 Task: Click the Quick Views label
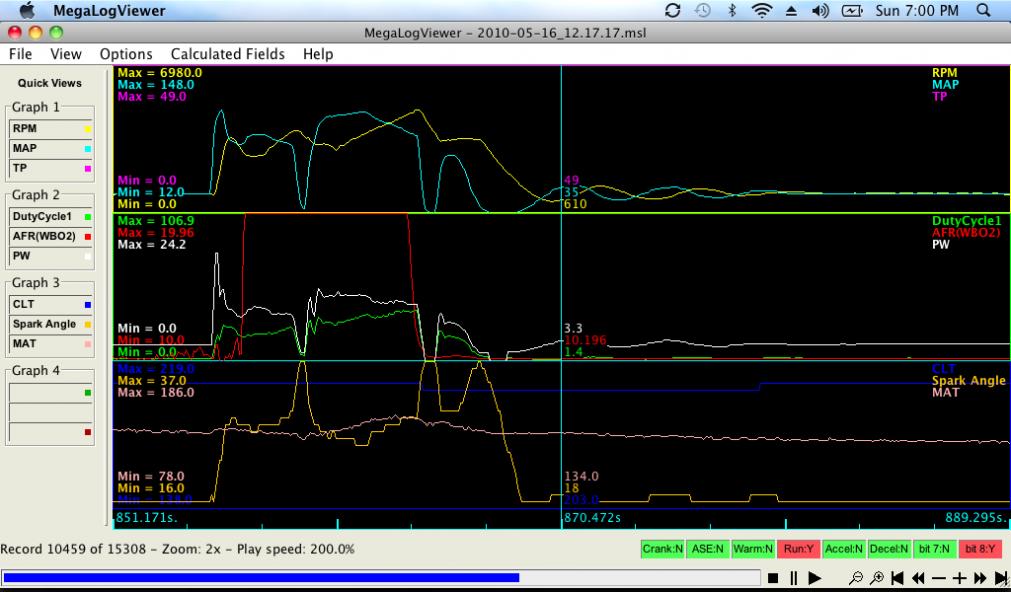[x=50, y=83]
